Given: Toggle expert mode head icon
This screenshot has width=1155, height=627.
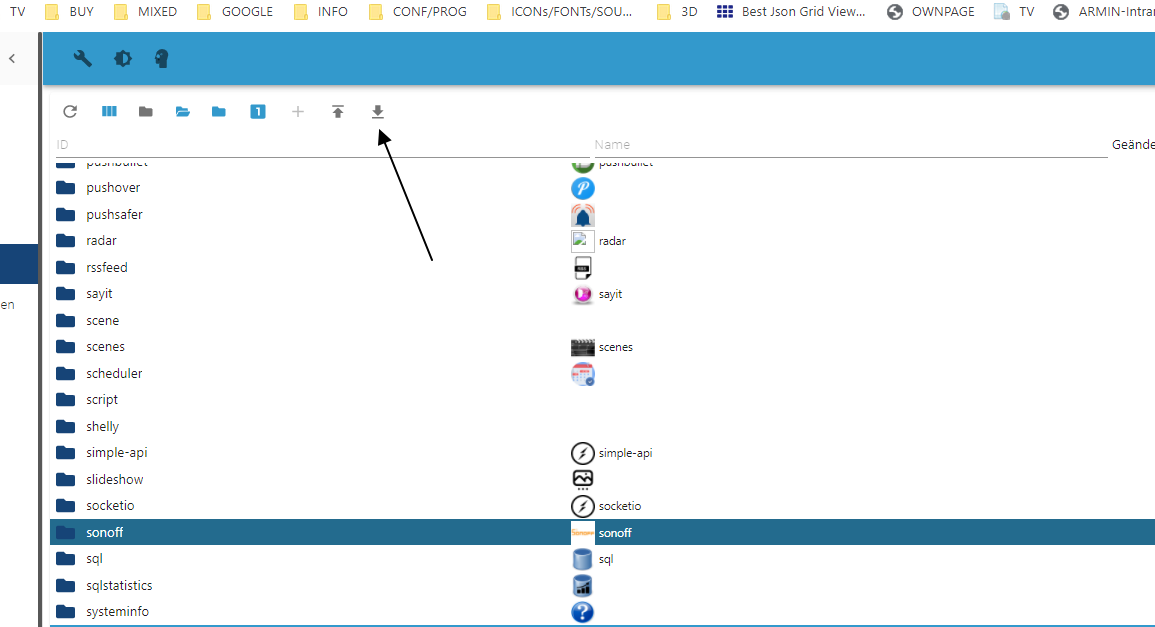Looking at the screenshot, I should [x=161, y=59].
